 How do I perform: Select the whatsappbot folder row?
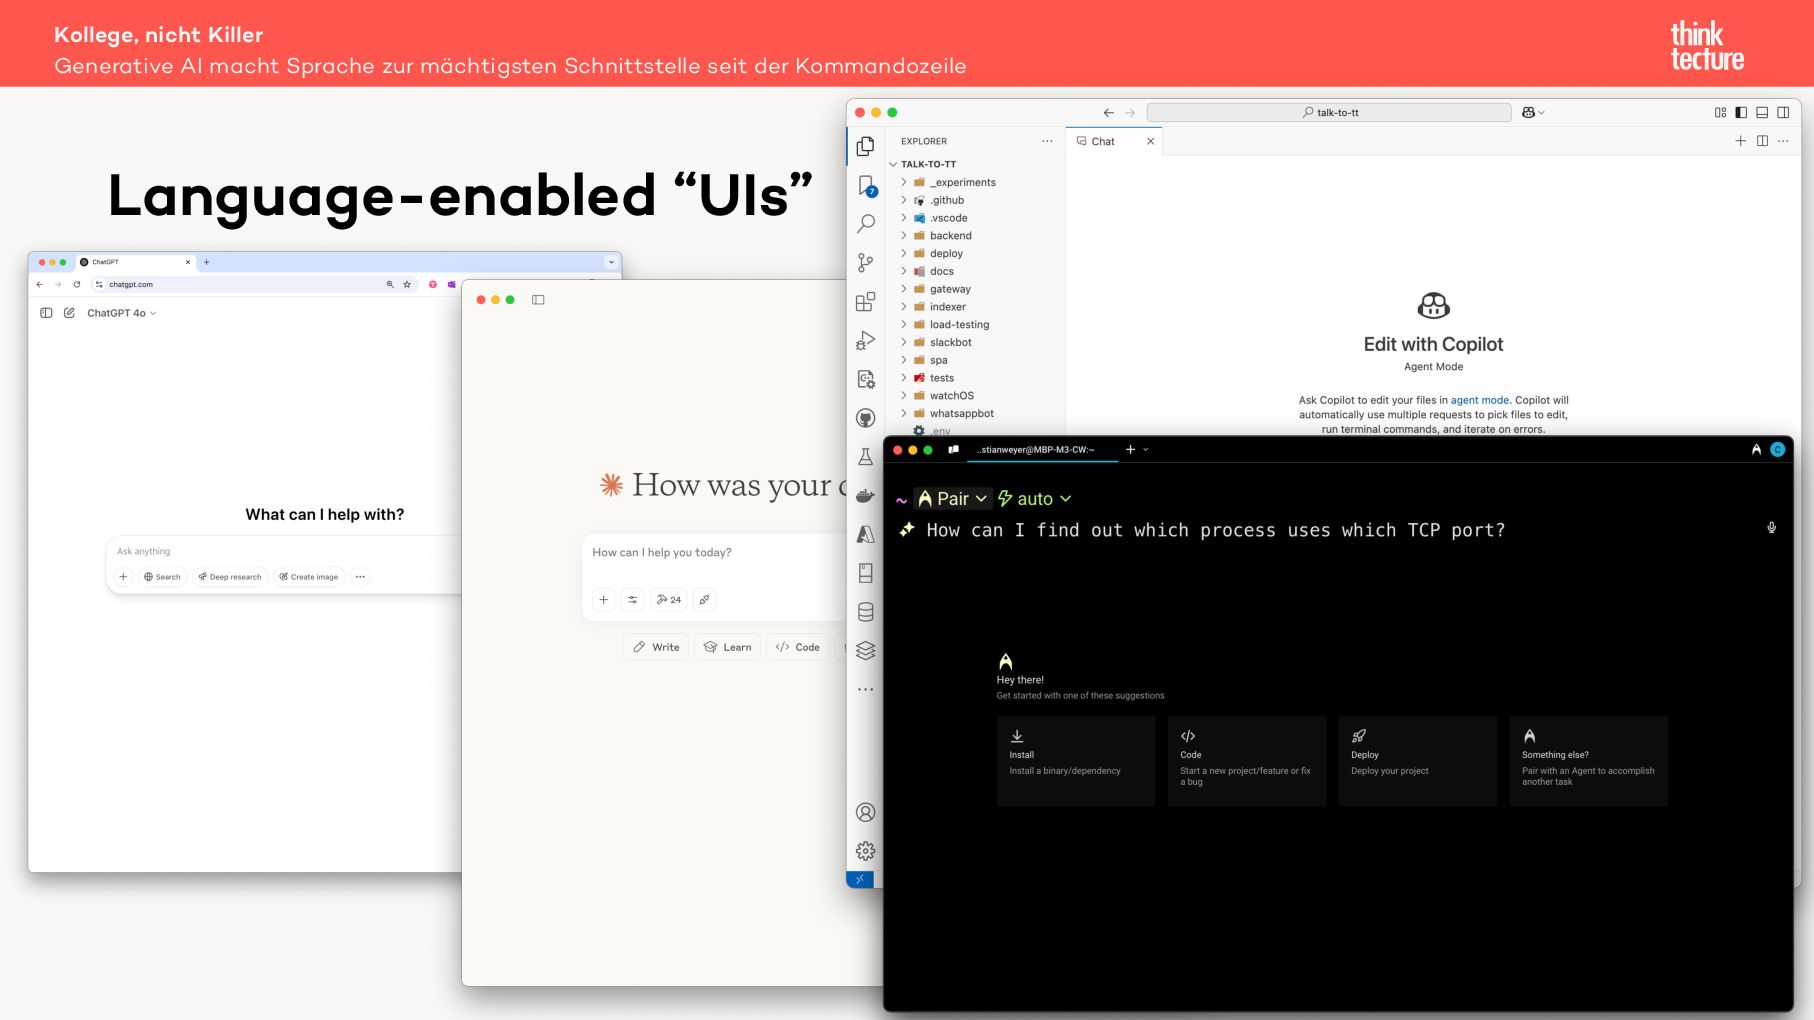tap(973, 414)
